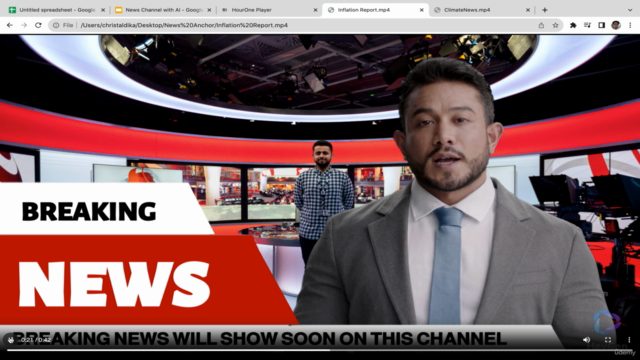This screenshot has height=360, width=640.
Task: Close the ClimateNews.mp4 tab
Action: tap(528, 10)
